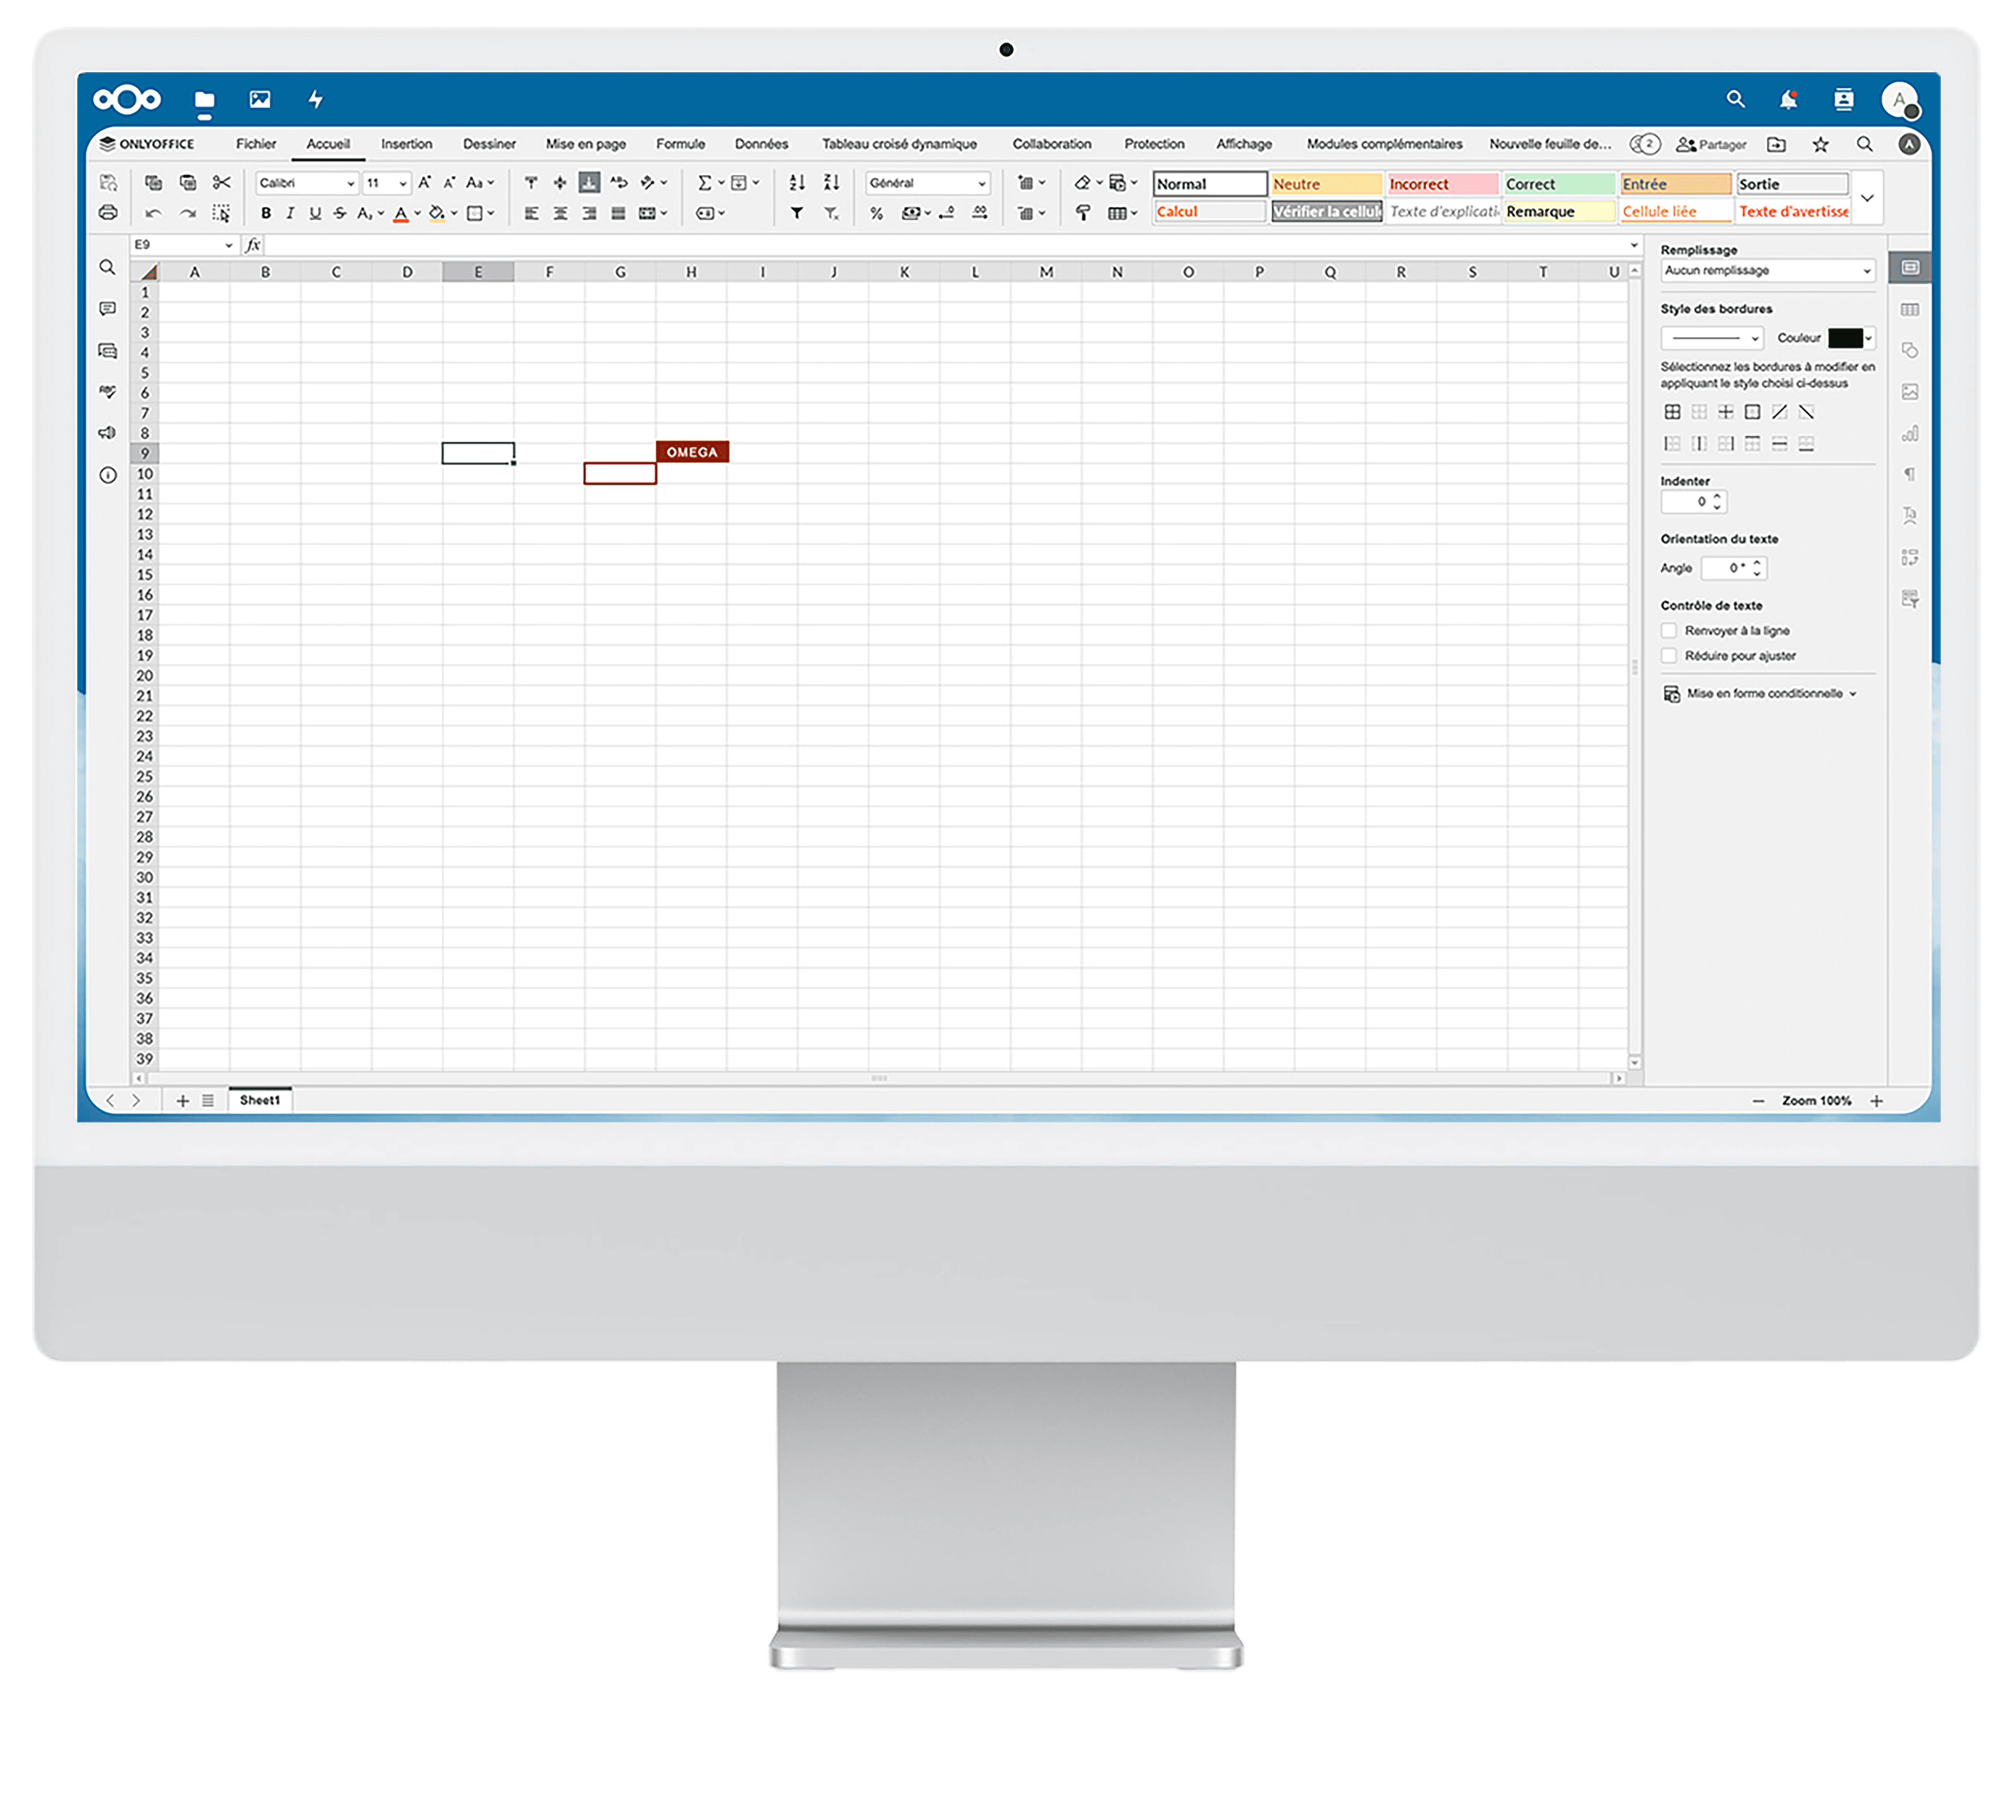This screenshot has width=2016, height=1820.
Task: Sort descending Z to A
Action: pos(831,182)
